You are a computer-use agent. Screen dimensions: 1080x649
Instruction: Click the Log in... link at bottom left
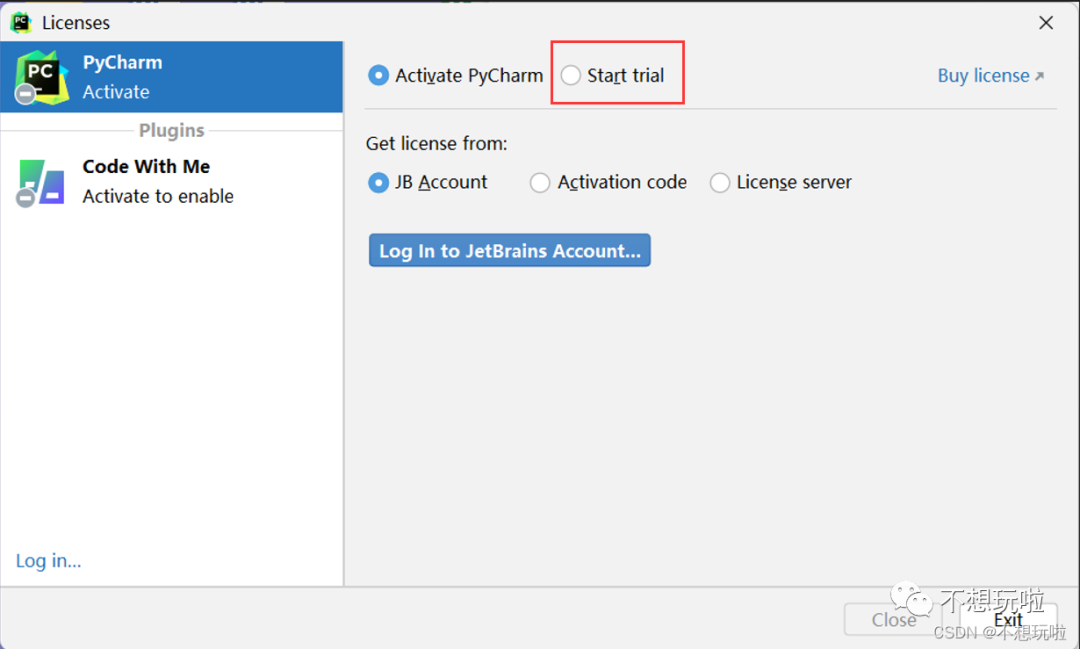[x=48, y=561]
